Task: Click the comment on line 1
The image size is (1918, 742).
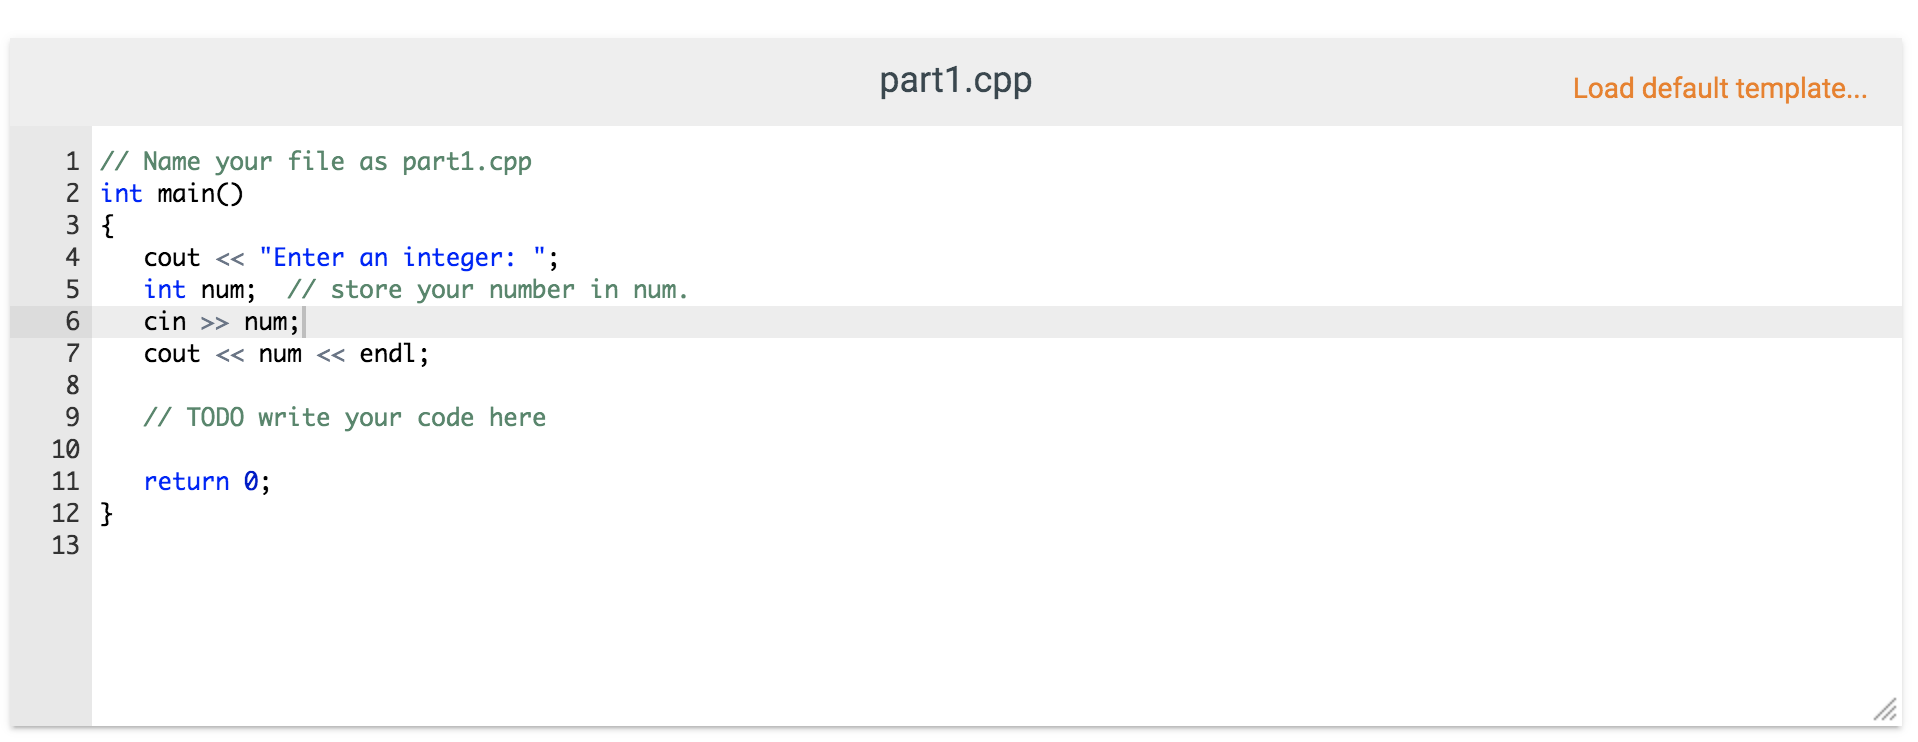Action: click(x=315, y=161)
